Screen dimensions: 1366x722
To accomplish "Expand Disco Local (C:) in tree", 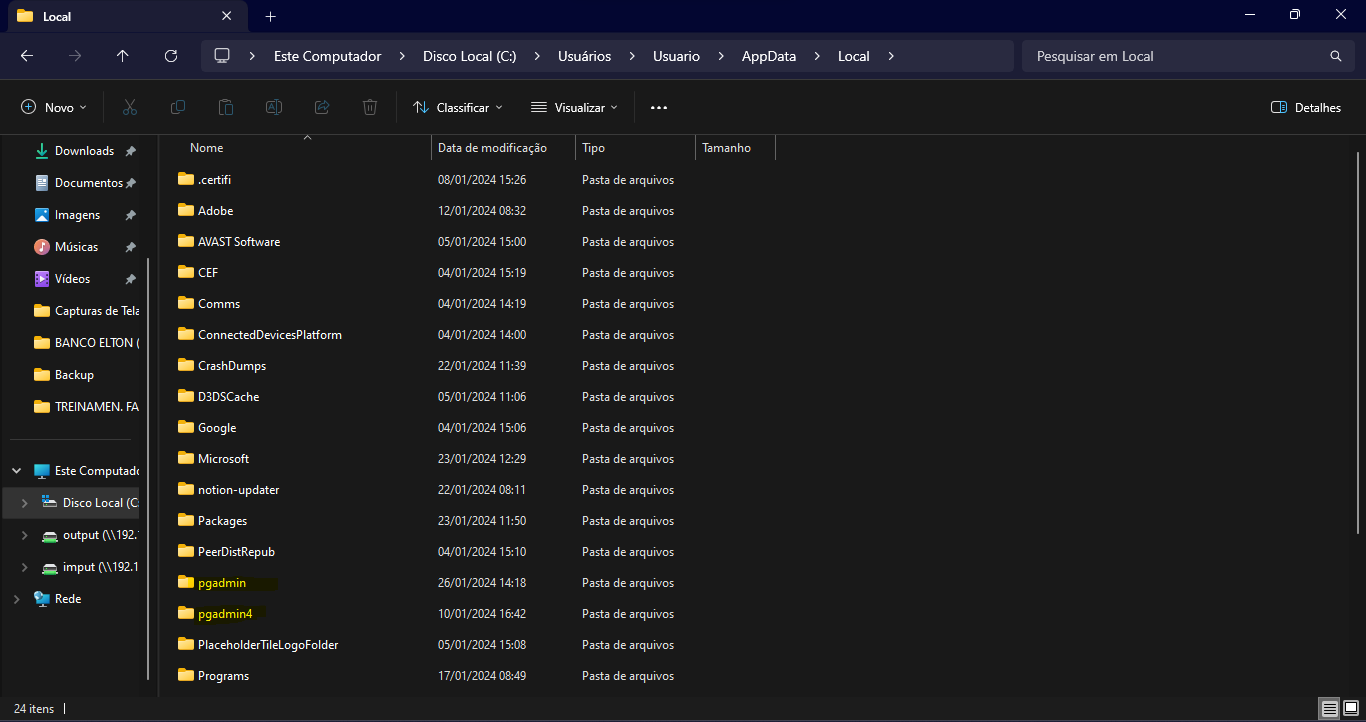I will [x=25, y=503].
